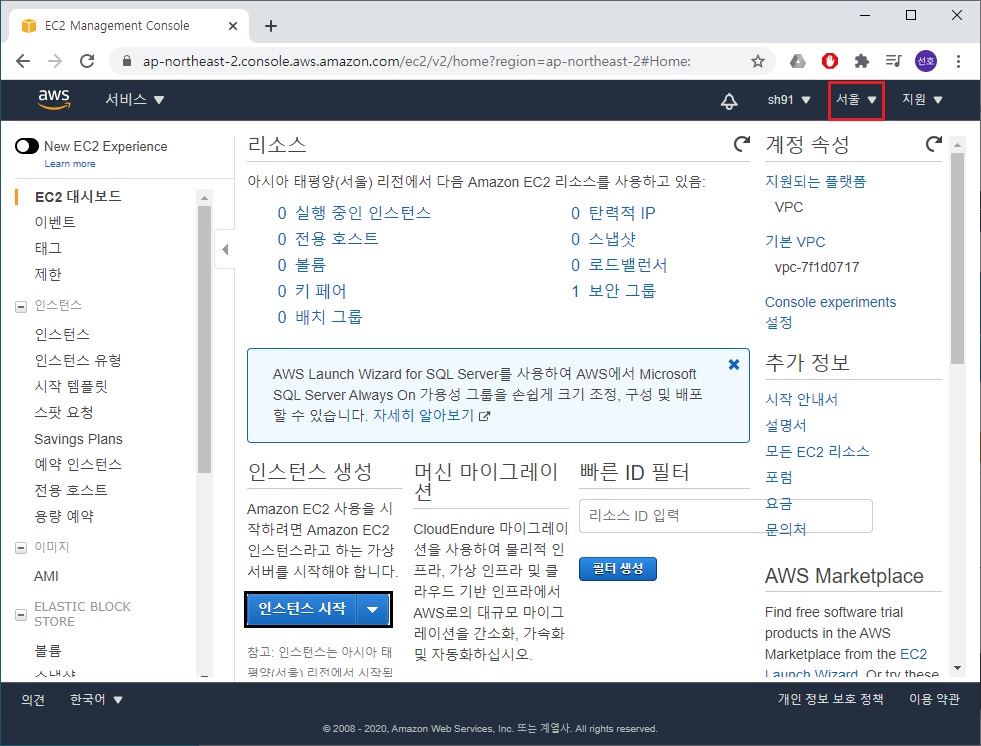Image resolution: width=981 pixels, height=746 pixels.
Task: Go back in browser history
Action: click(x=23, y=61)
